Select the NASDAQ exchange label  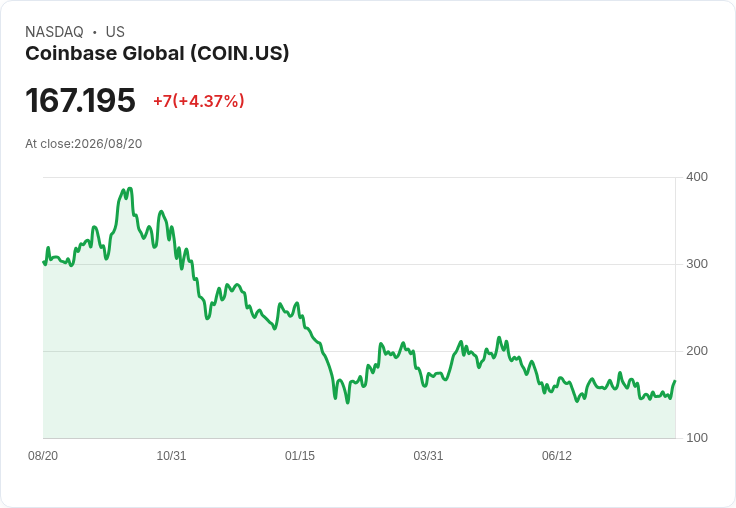tap(54, 32)
